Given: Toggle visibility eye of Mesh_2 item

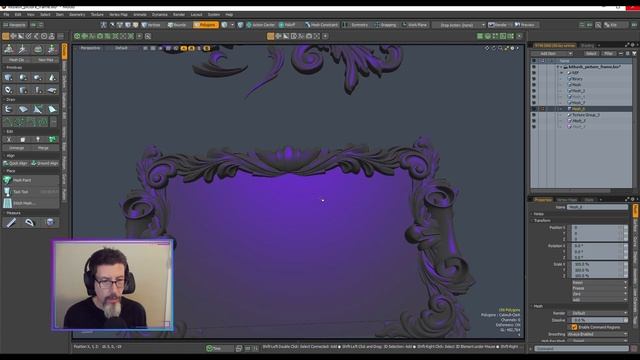Looking at the screenshot, I should click(x=534, y=91).
